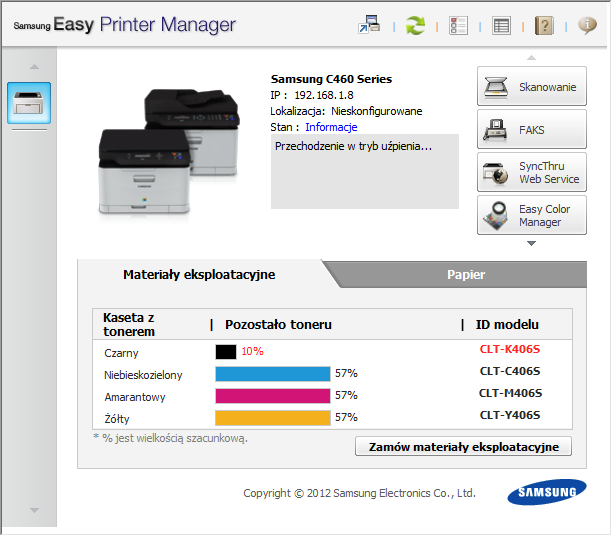This screenshot has width=612, height=536.
Task: Open Skanowanie scanning function
Action: click(x=532, y=86)
